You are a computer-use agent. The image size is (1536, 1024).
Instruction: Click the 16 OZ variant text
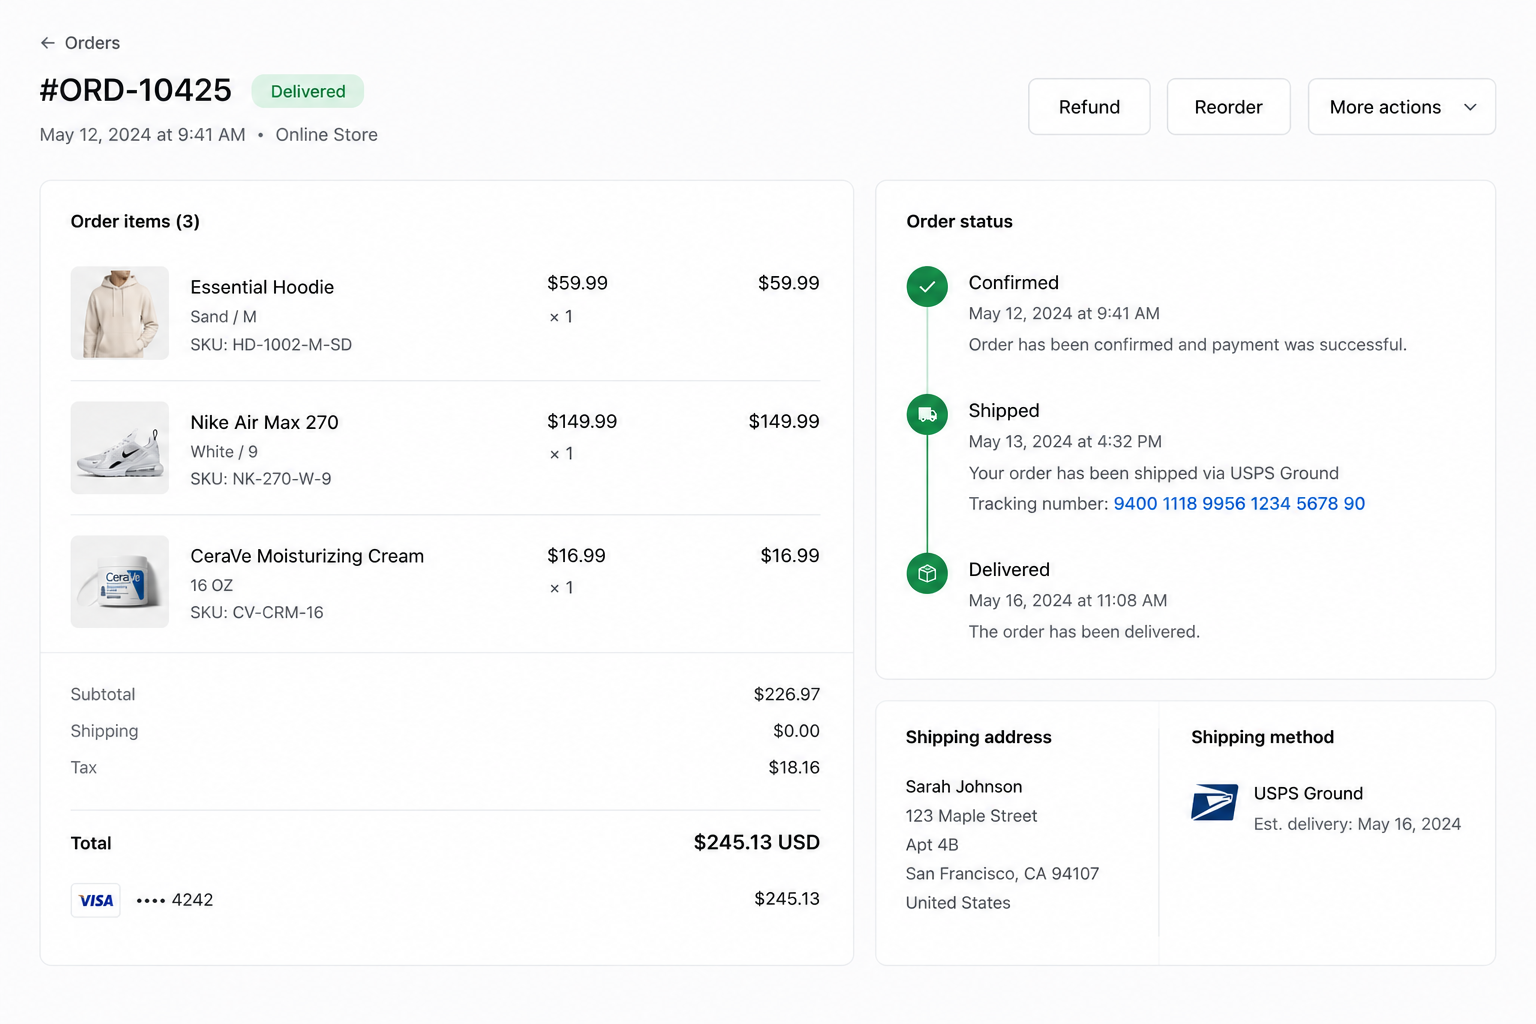(212, 585)
